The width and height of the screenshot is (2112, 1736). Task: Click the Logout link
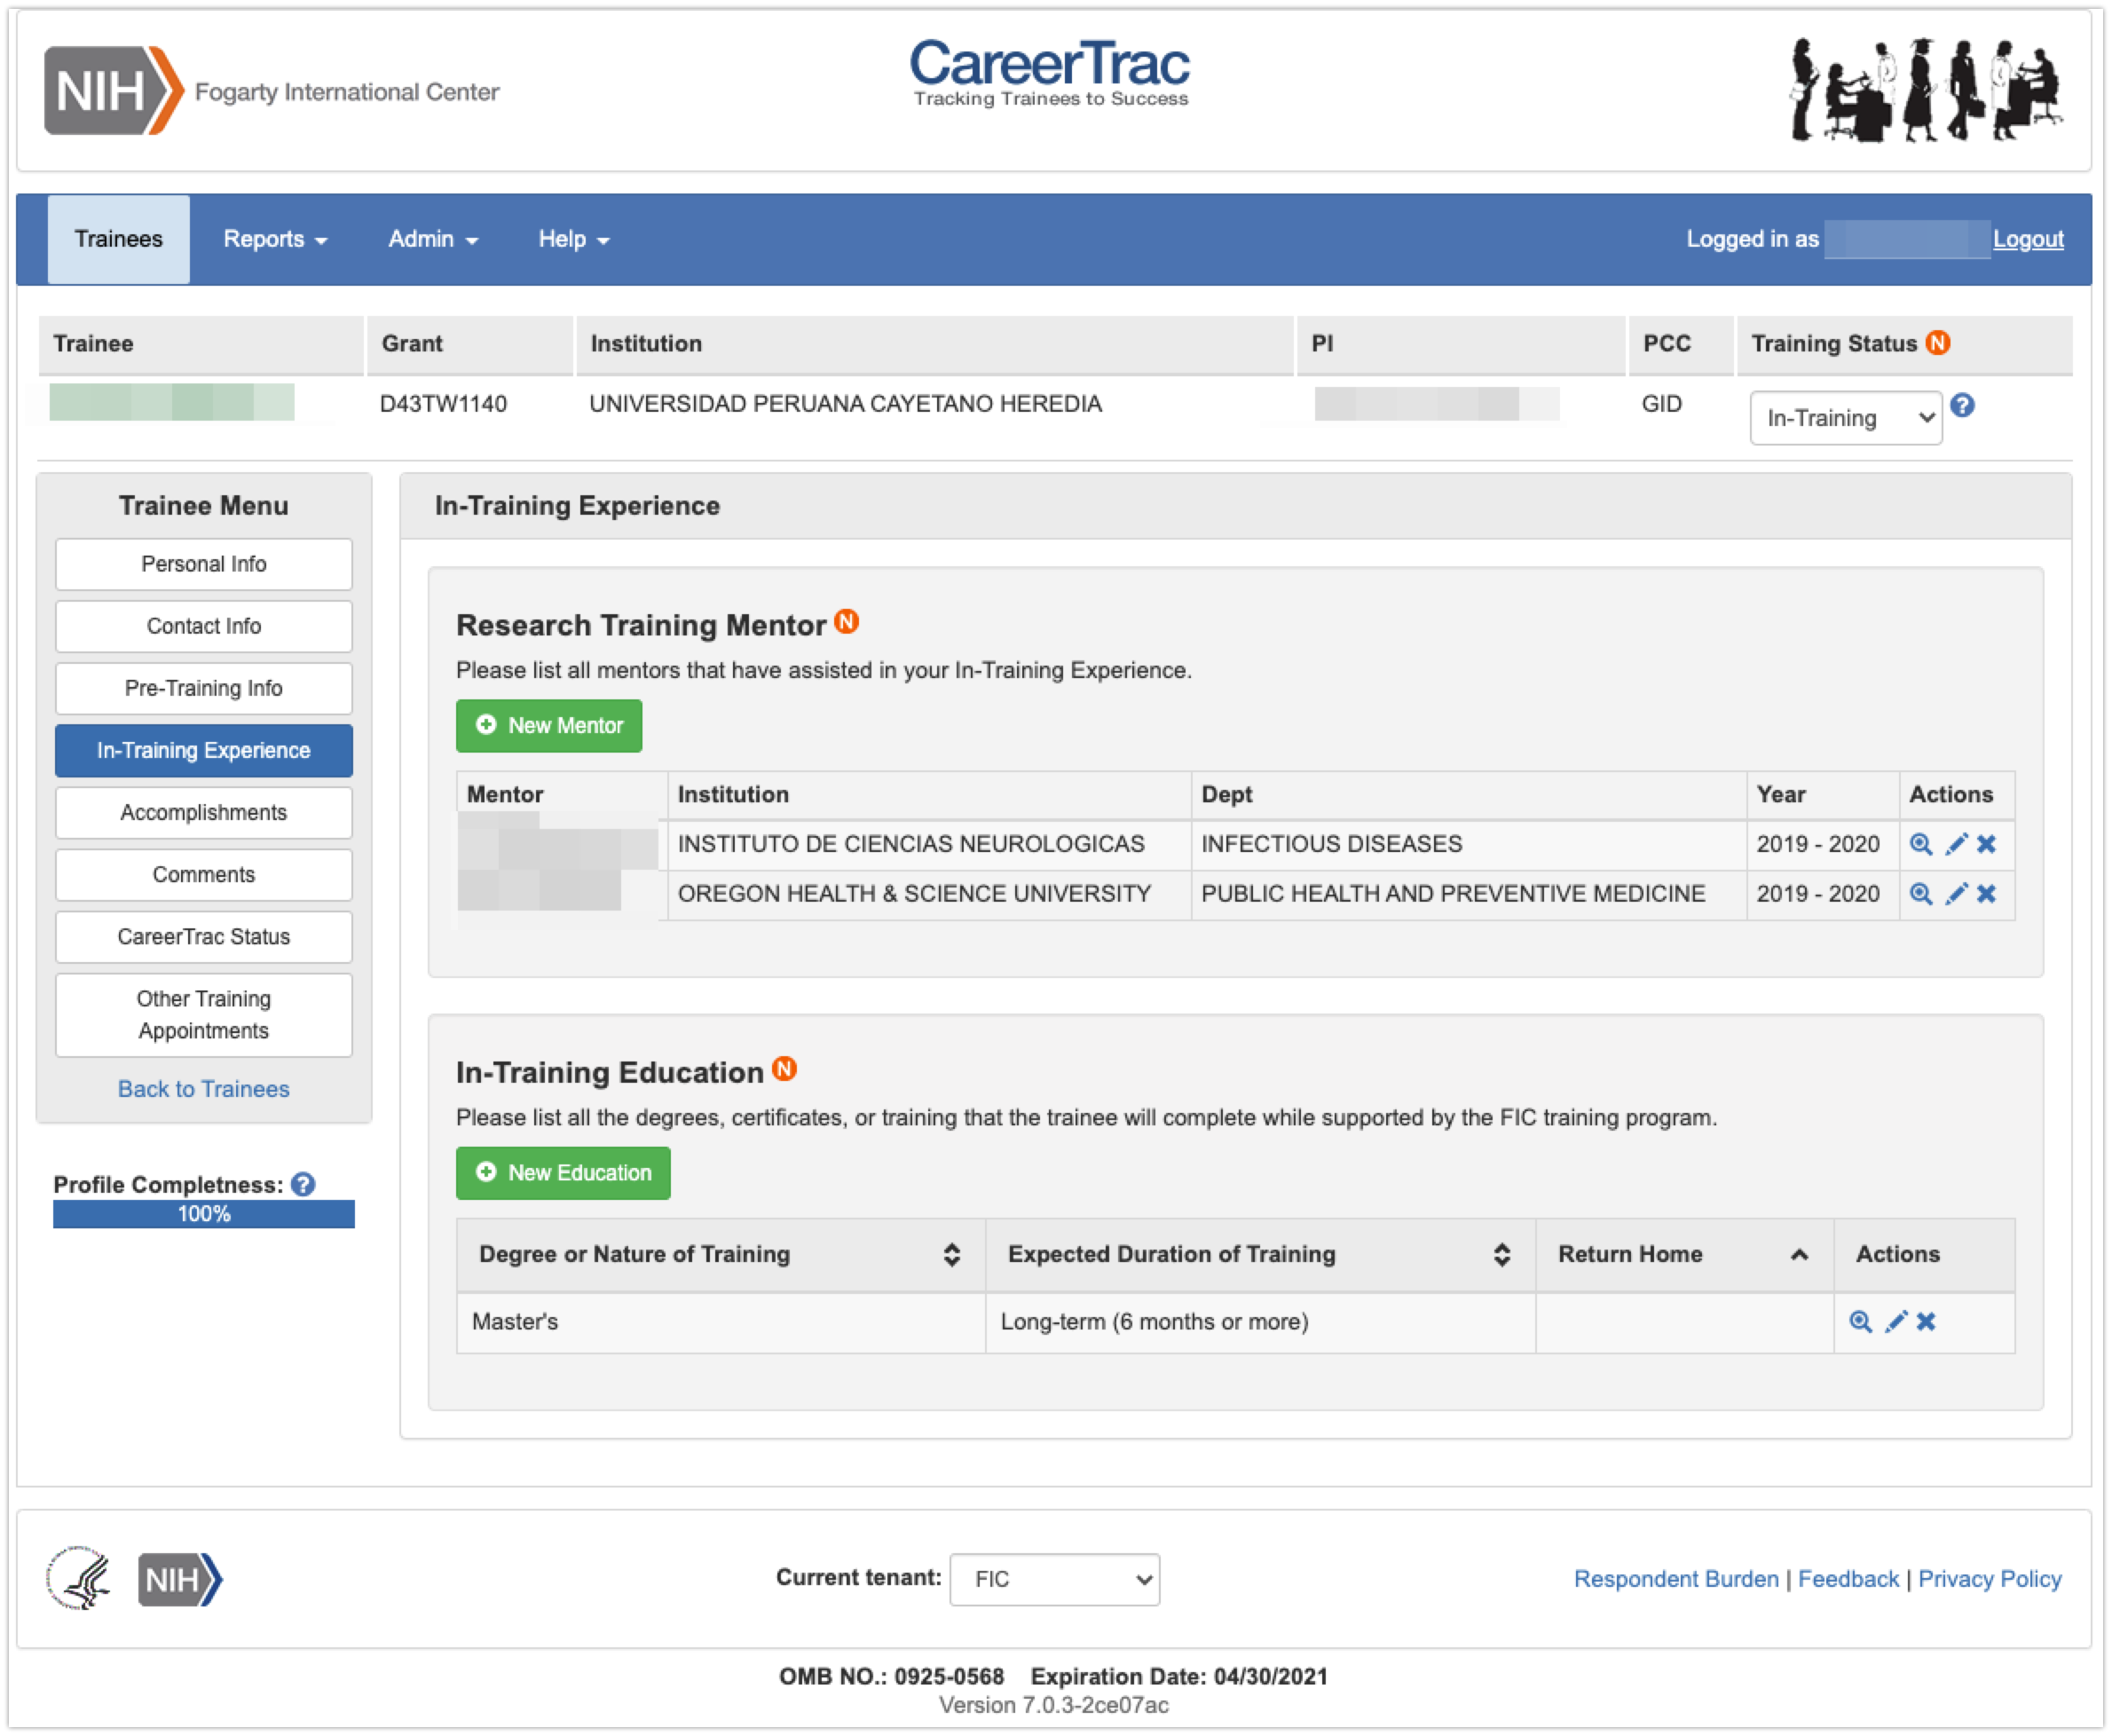click(x=2028, y=239)
